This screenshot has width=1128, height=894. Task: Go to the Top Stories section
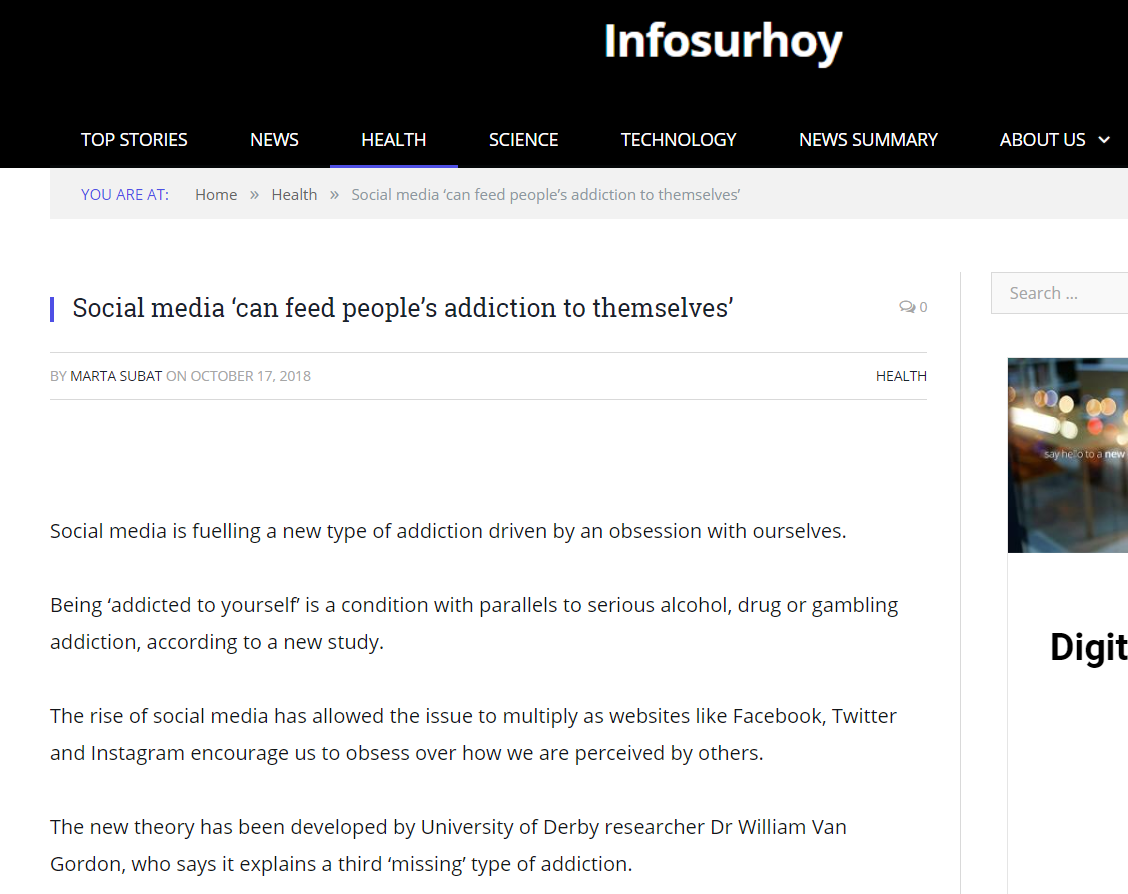[x=134, y=140]
